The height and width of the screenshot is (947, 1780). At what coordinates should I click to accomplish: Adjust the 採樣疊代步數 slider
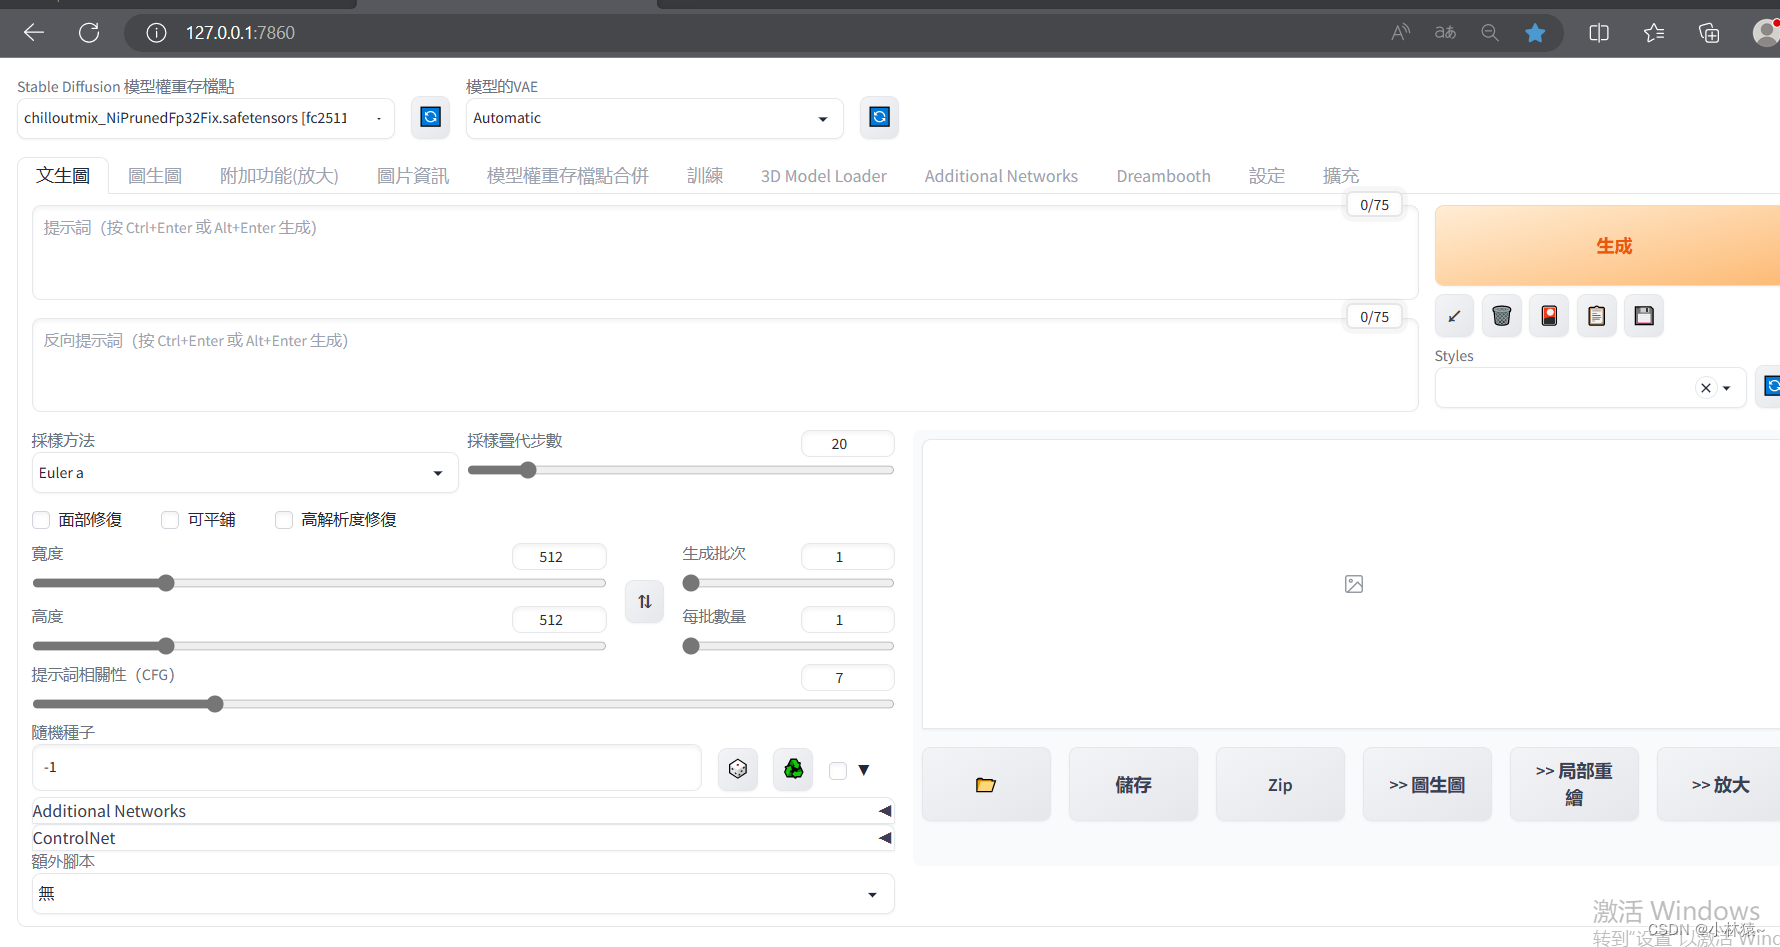click(680, 470)
